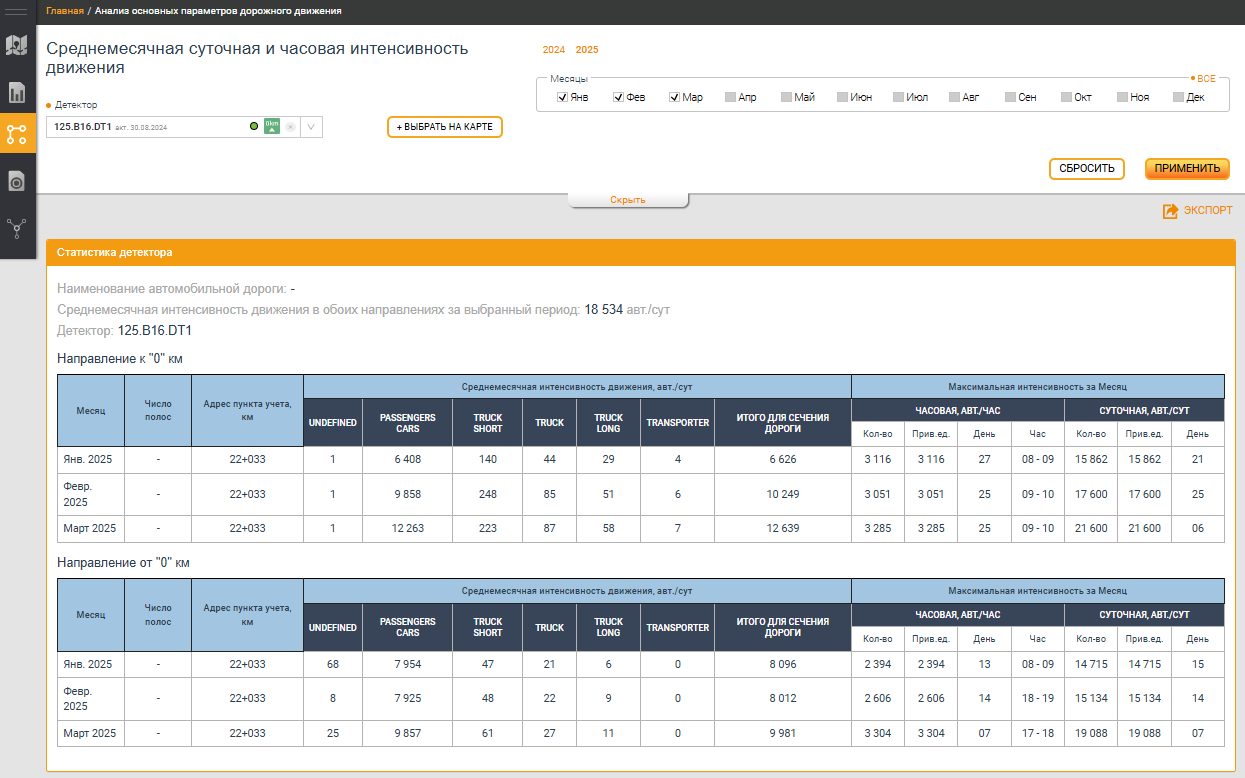Click the 9 858 passenger cars cell

click(407, 494)
